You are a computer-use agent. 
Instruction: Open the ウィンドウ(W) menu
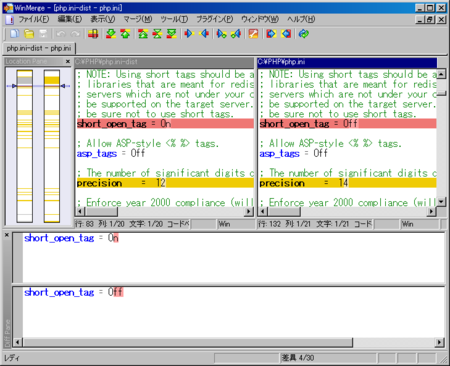260,19
